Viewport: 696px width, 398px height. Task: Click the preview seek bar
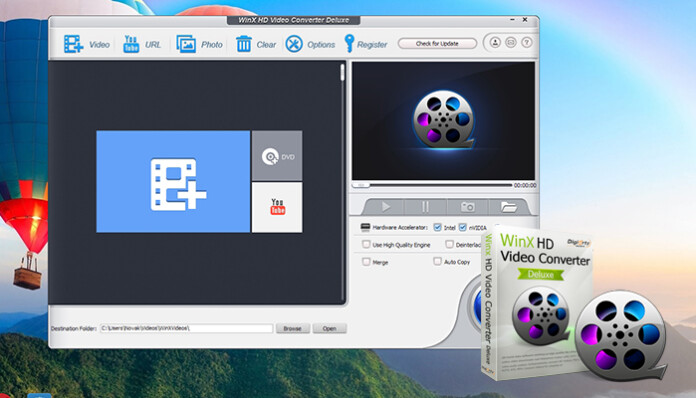point(432,185)
